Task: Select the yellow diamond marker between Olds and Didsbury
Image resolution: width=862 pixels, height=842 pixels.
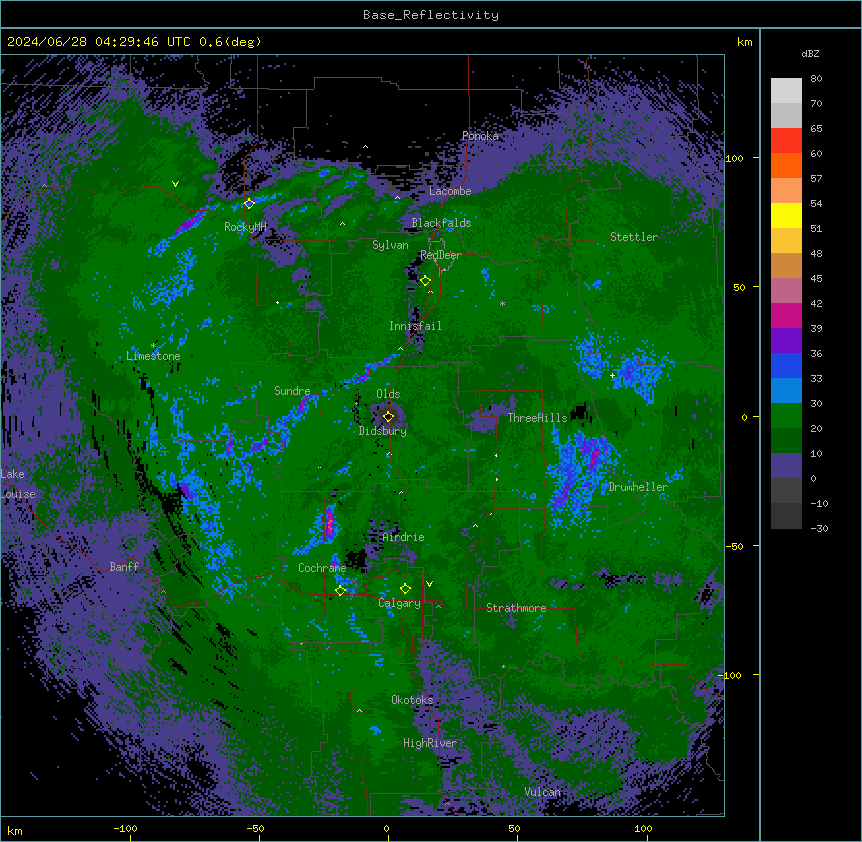Action: pos(389,416)
